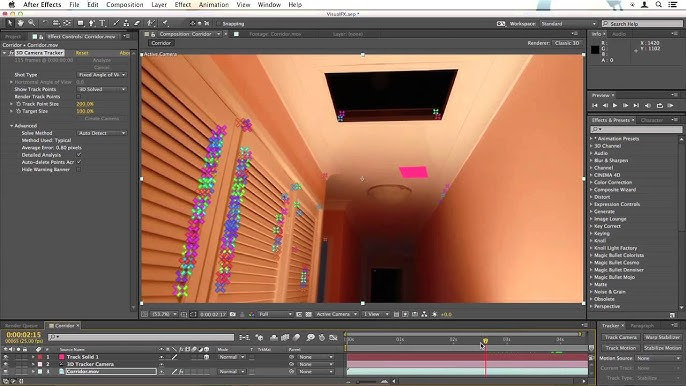Switch to the Render Queue tab
The width and height of the screenshot is (686, 386).
[21, 326]
